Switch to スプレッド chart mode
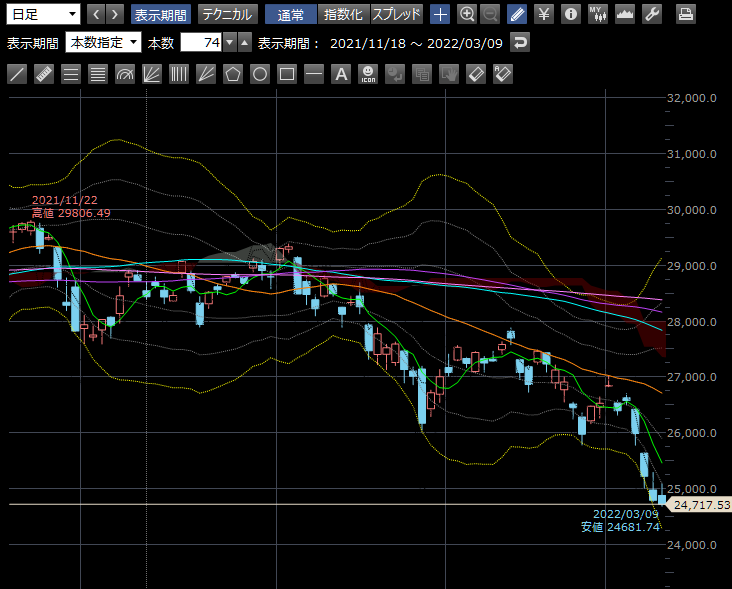 point(397,14)
